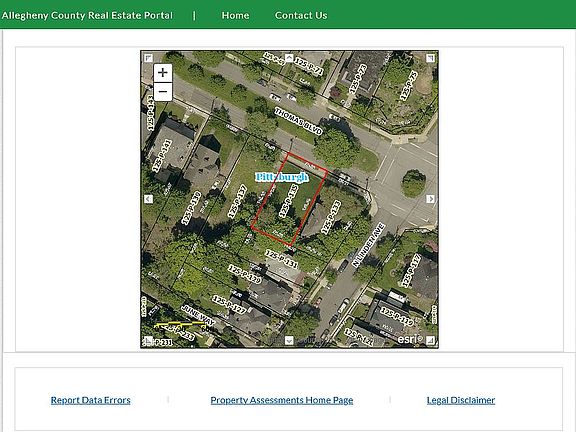Open Report Data Errors link
Viewport: 576px width, 432px height.
coord(90,400)
